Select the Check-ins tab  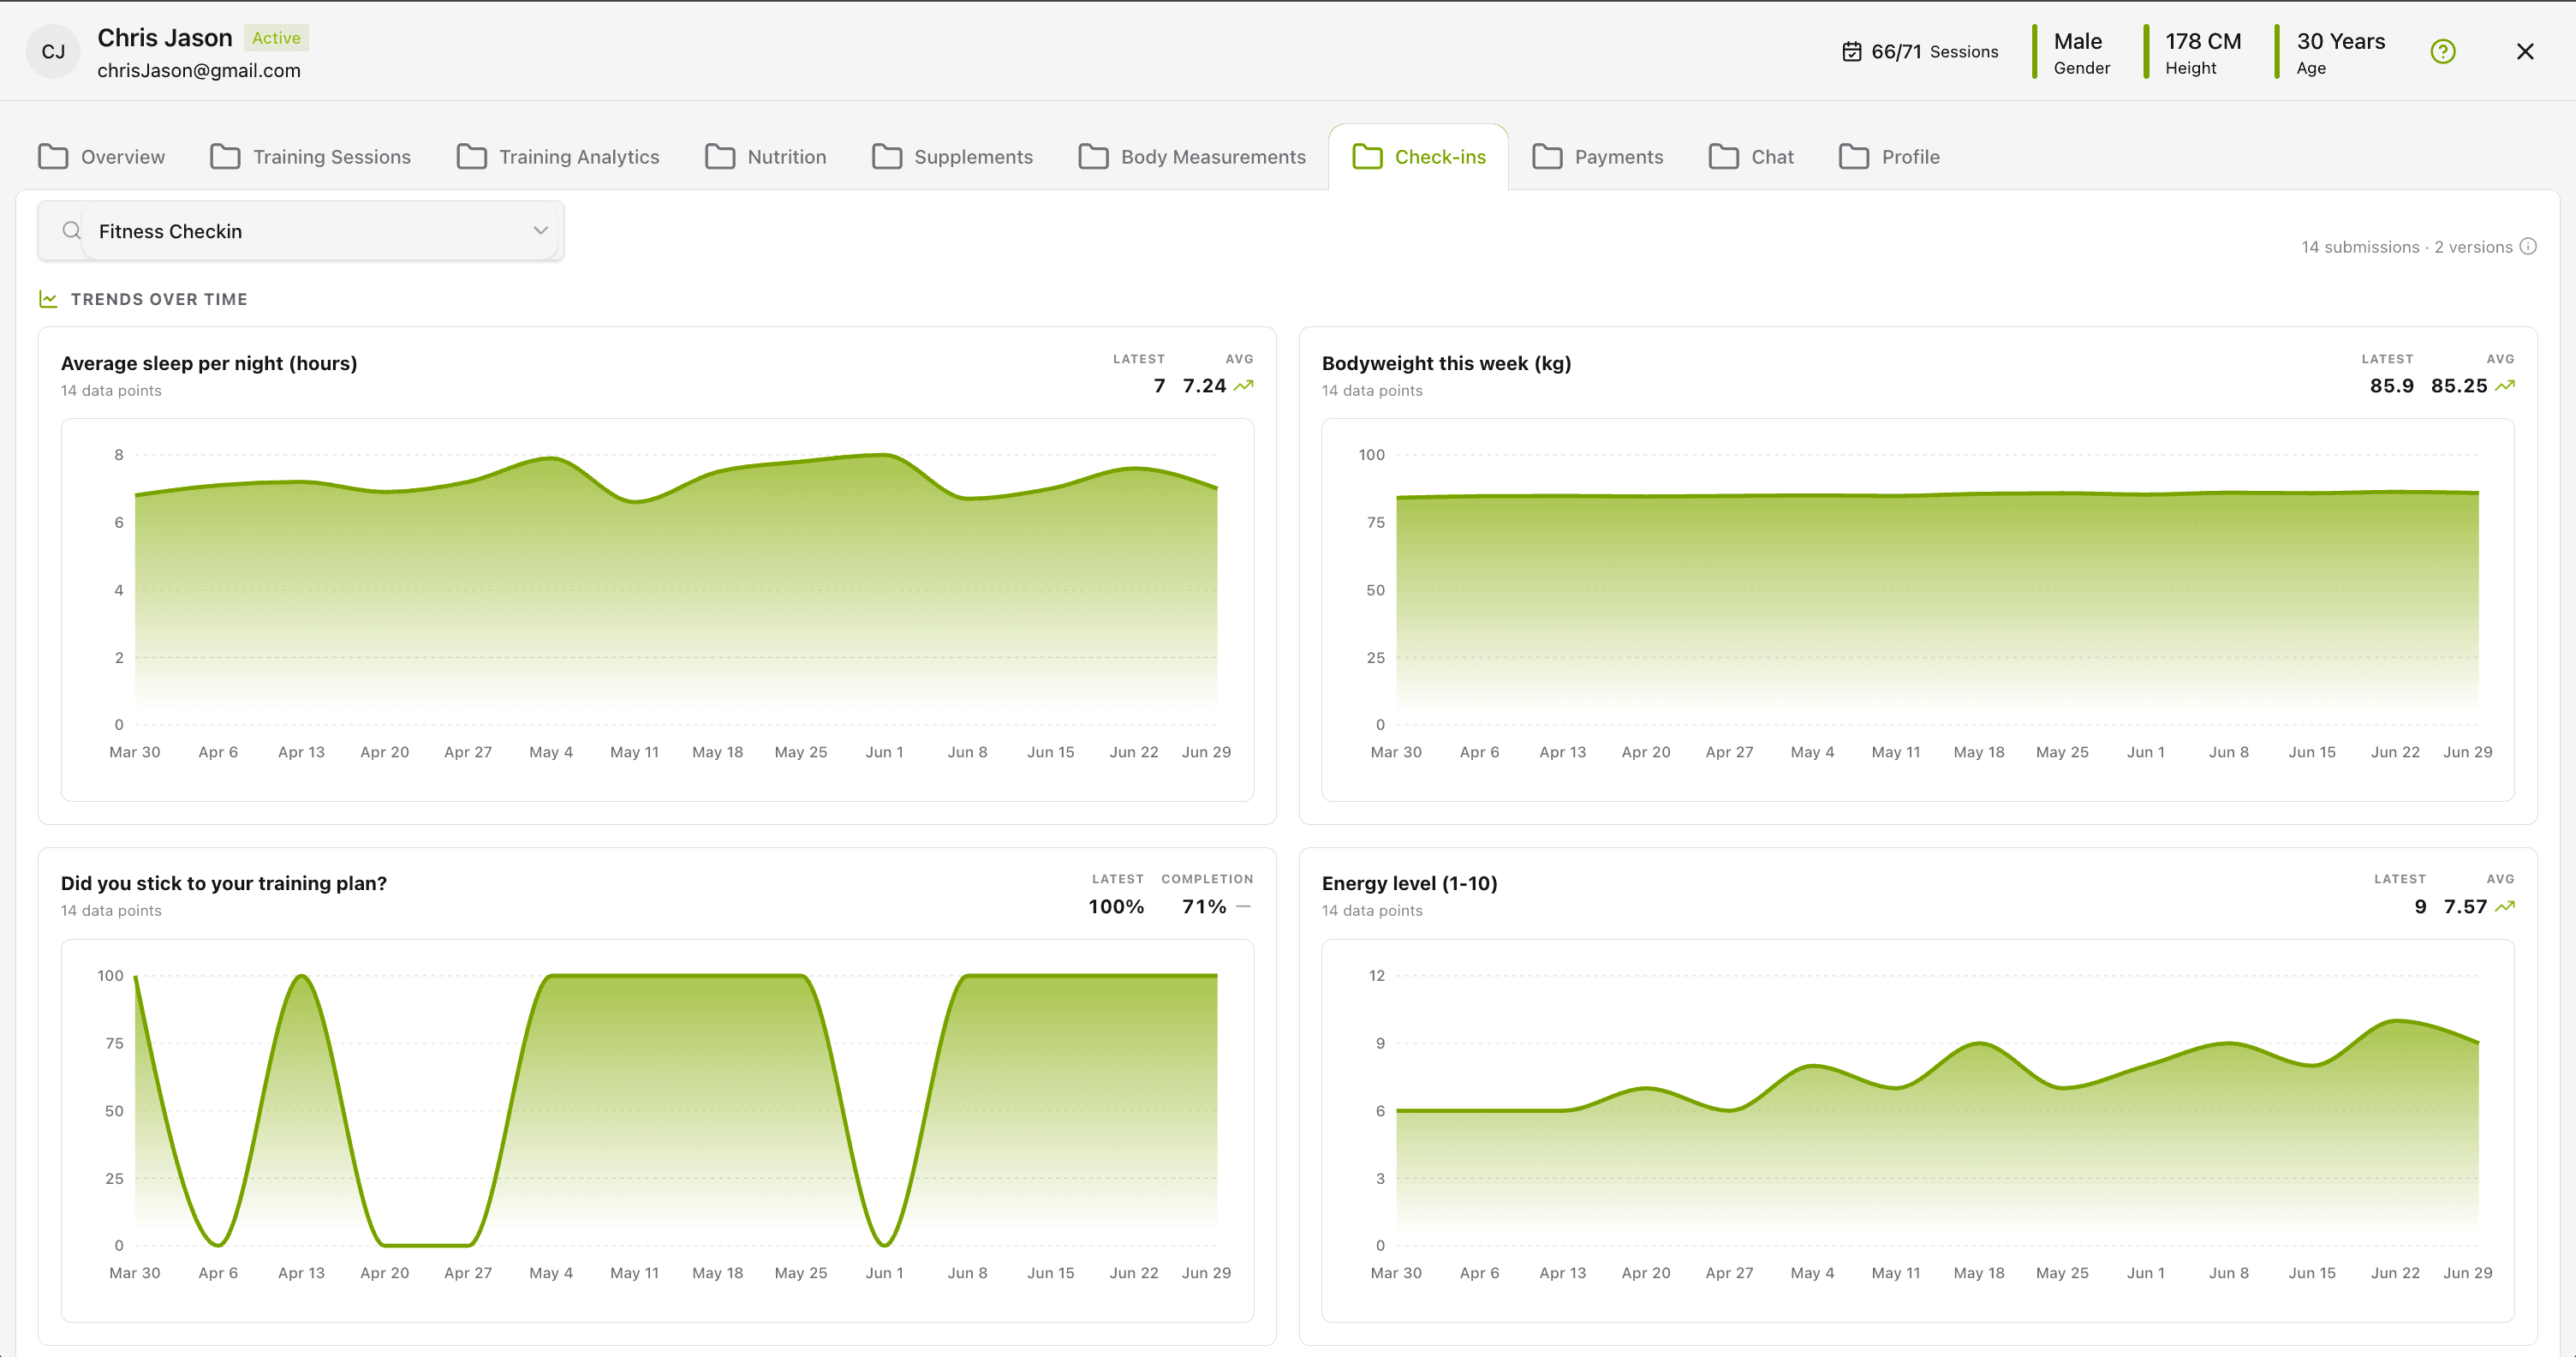coord(1419,157)
